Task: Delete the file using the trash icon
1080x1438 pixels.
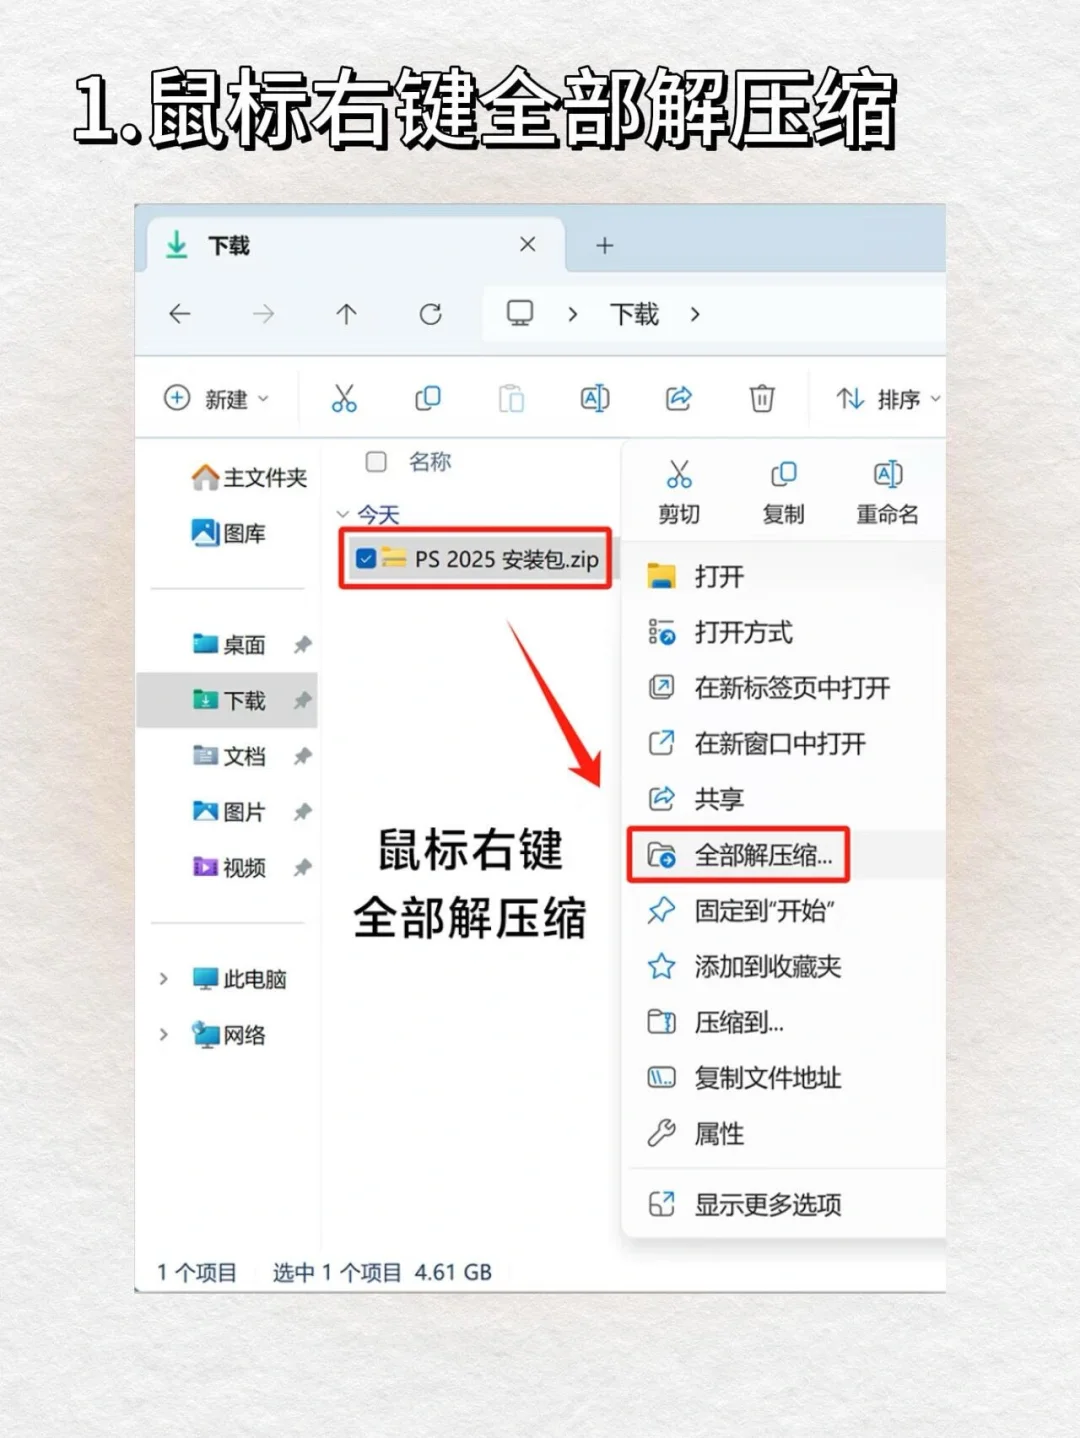Action: [x=762, y=398]
